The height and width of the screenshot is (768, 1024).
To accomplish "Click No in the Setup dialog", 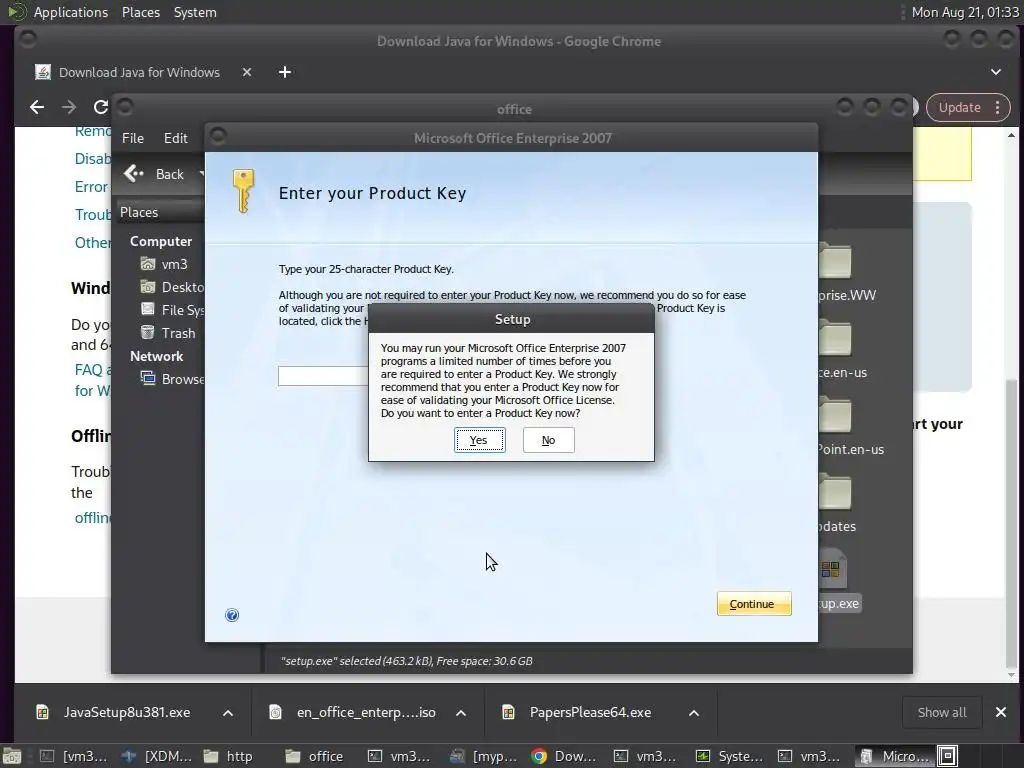I will pos(549,440).
